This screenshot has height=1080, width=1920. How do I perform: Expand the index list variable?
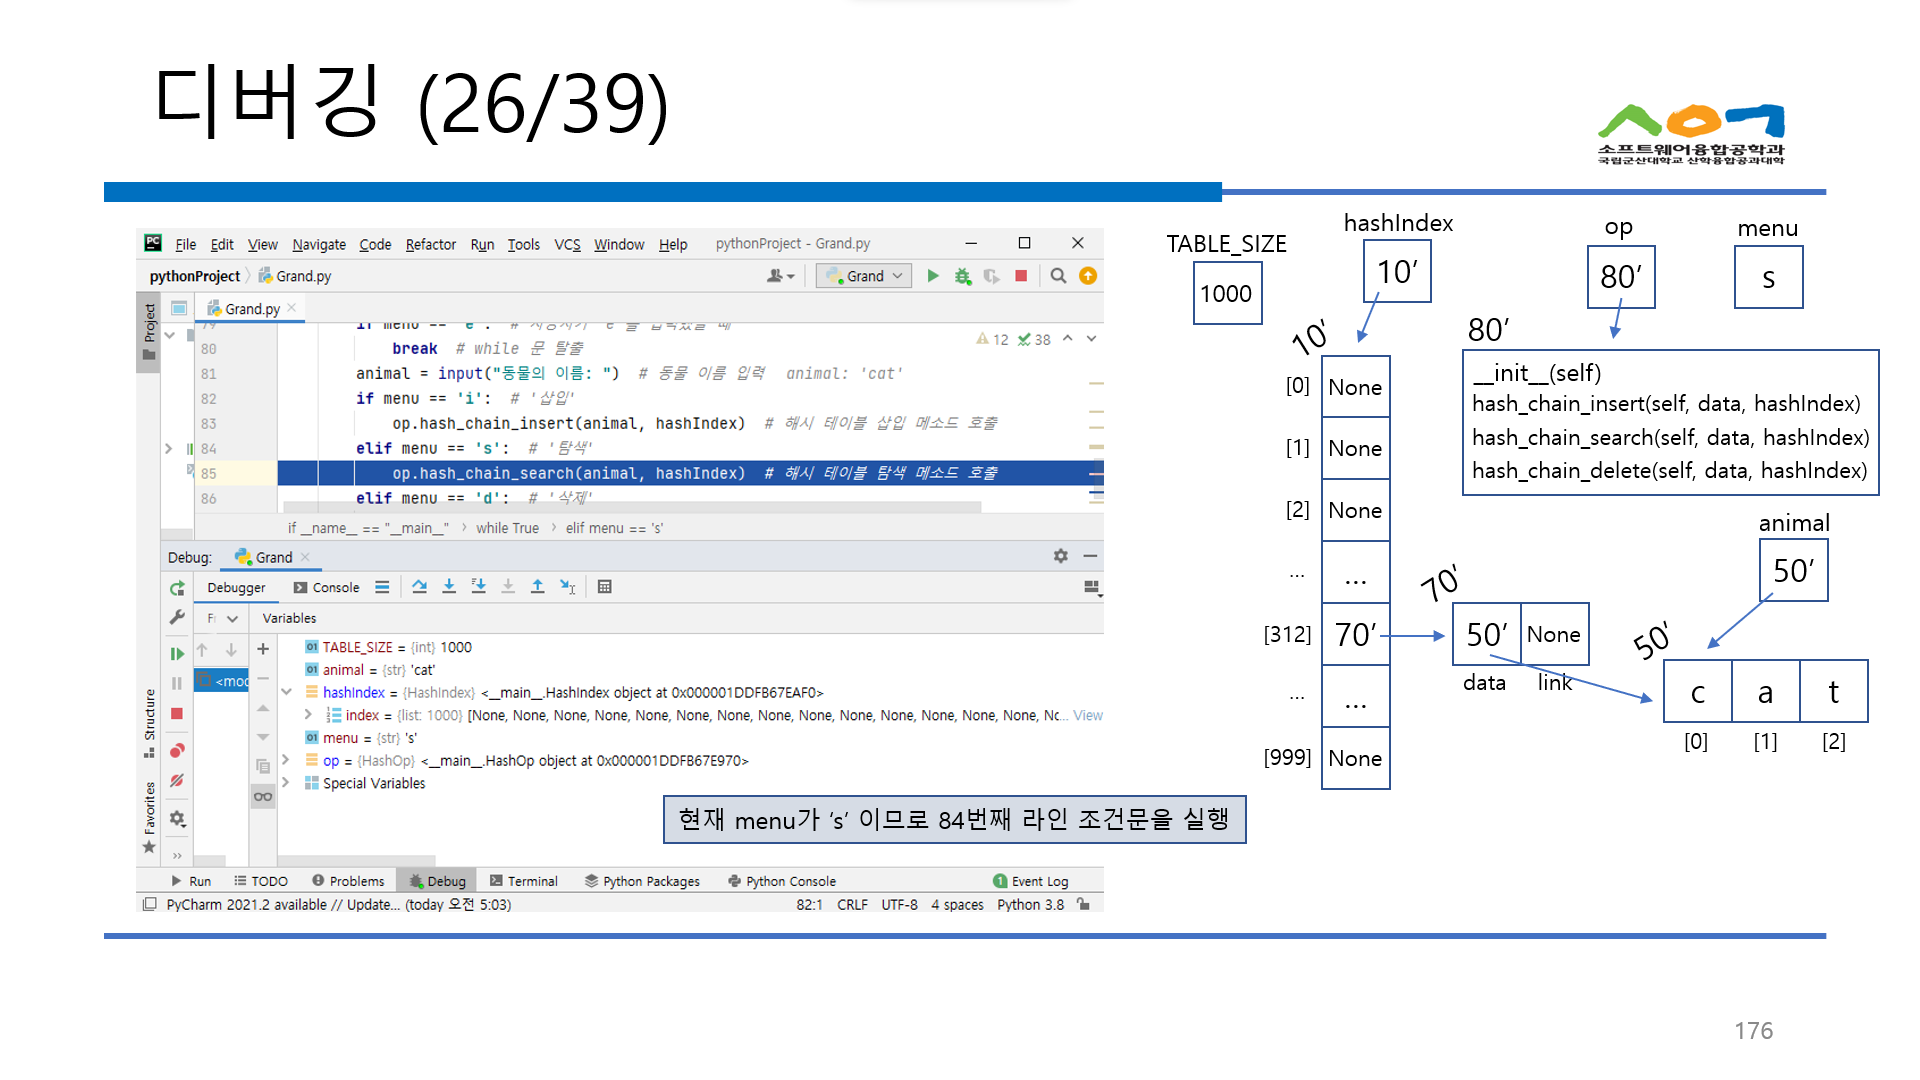308,715
